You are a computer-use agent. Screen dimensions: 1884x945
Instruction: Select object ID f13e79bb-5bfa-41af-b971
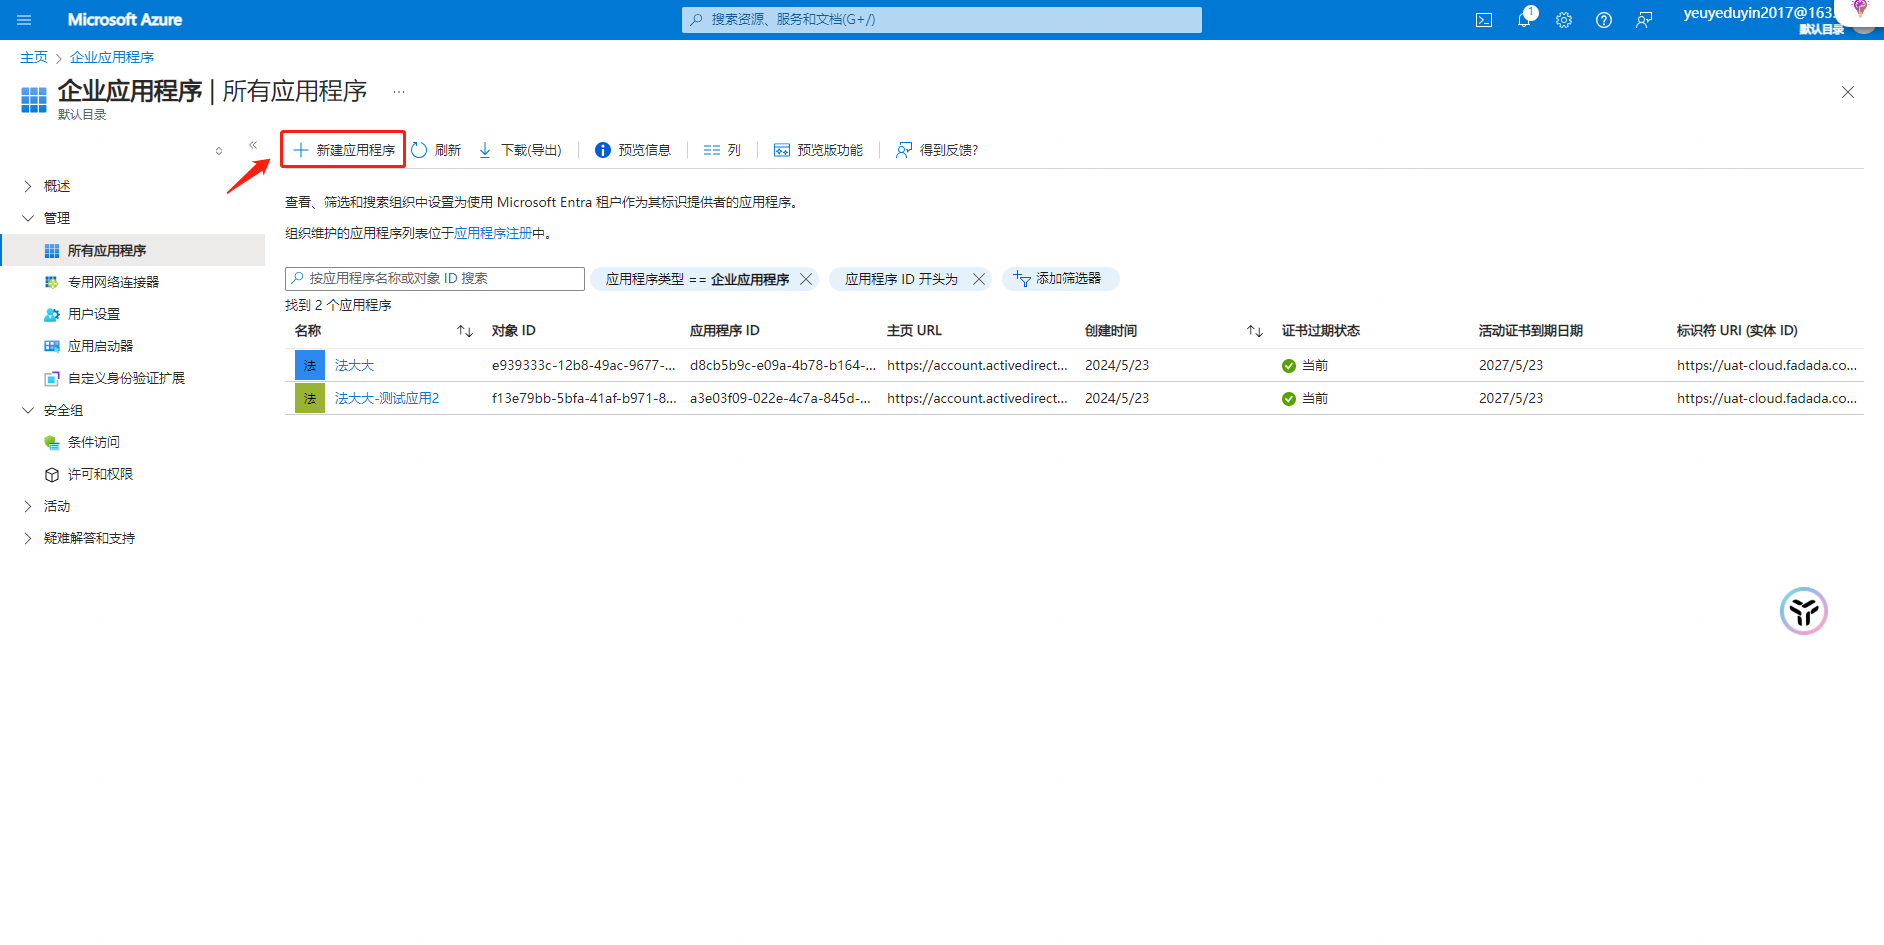tap(583, 399)
